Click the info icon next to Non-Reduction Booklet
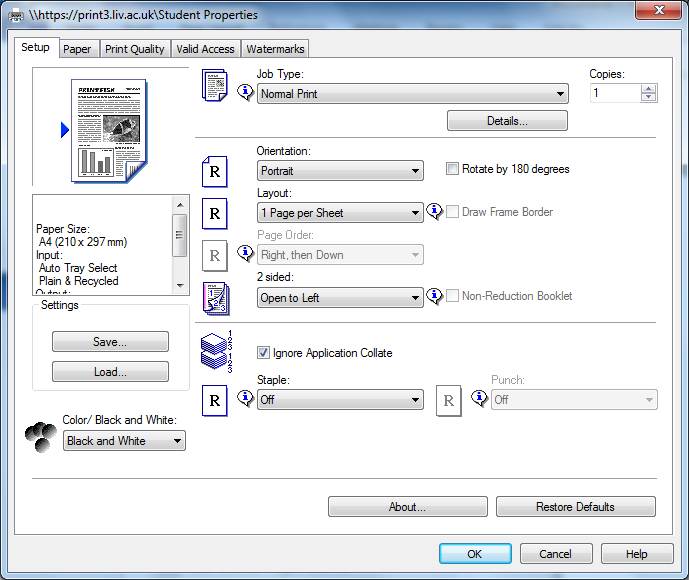Image resolution: width=689 pixels, height=580 pixels. [434, 296]
